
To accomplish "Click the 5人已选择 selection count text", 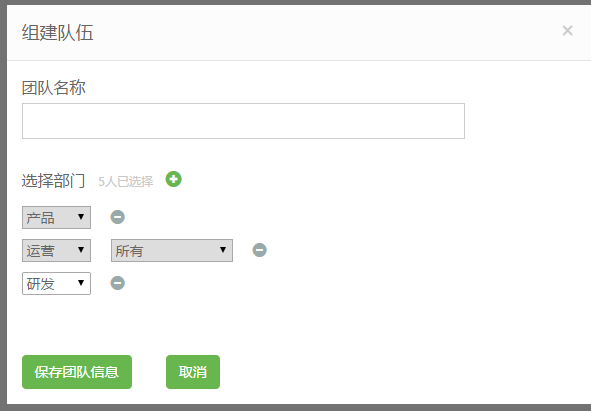I will pyautogui.click(x=126, y=182).
